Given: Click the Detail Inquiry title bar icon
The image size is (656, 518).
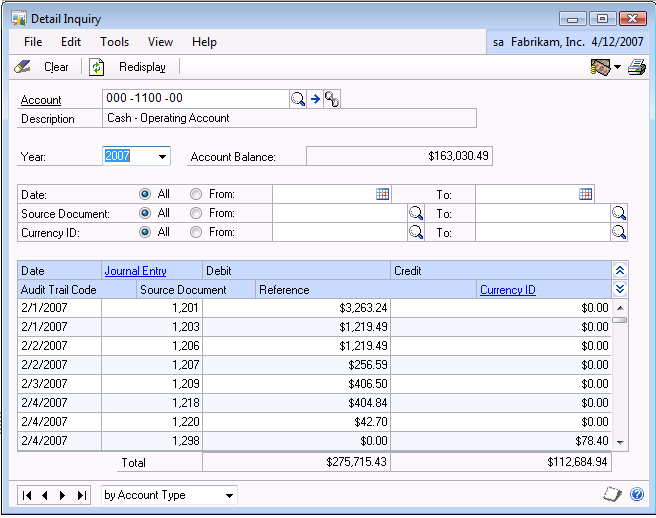Looking at the screenshot, I should (19, 19).
